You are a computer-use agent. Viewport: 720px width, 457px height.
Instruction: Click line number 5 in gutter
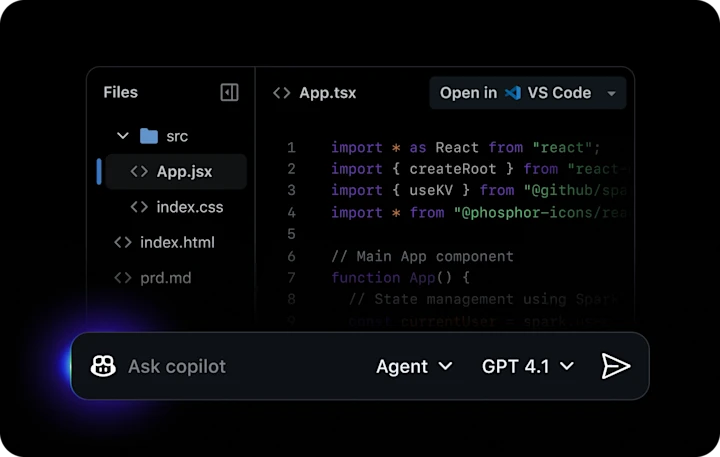tap(291, 234)
